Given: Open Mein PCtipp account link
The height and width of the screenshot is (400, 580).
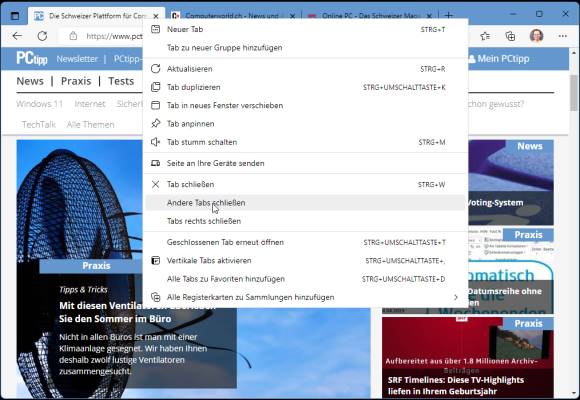Looking at the screenshot, I should tap(499, 58).
